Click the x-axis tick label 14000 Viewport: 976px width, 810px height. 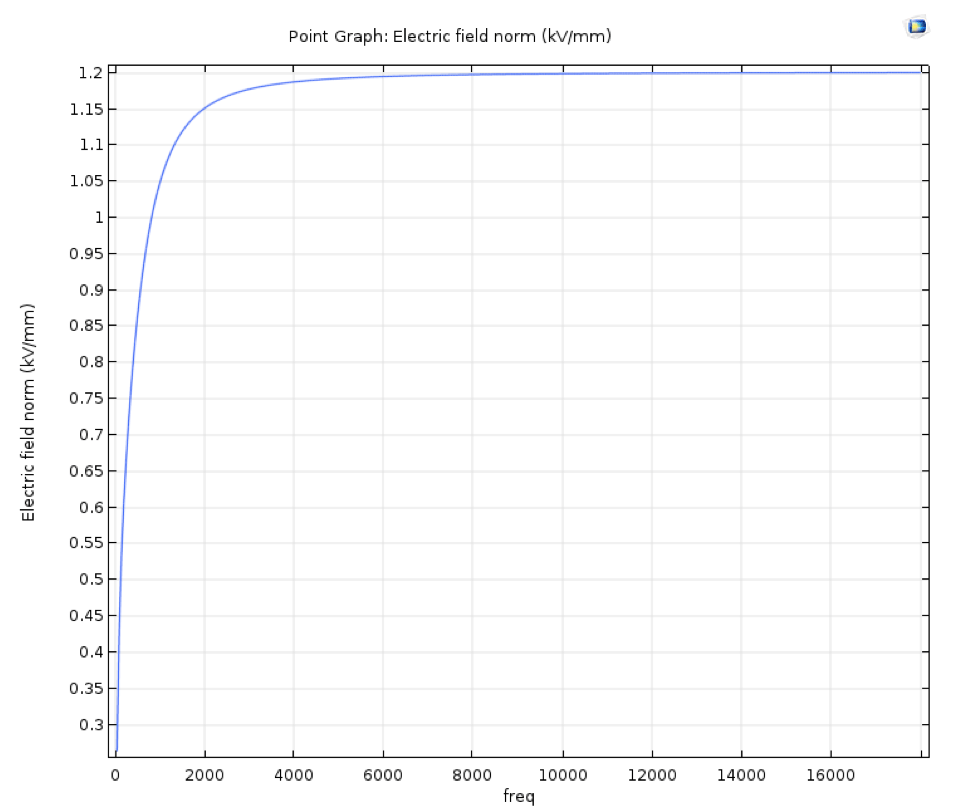click(x=741, y=775)
